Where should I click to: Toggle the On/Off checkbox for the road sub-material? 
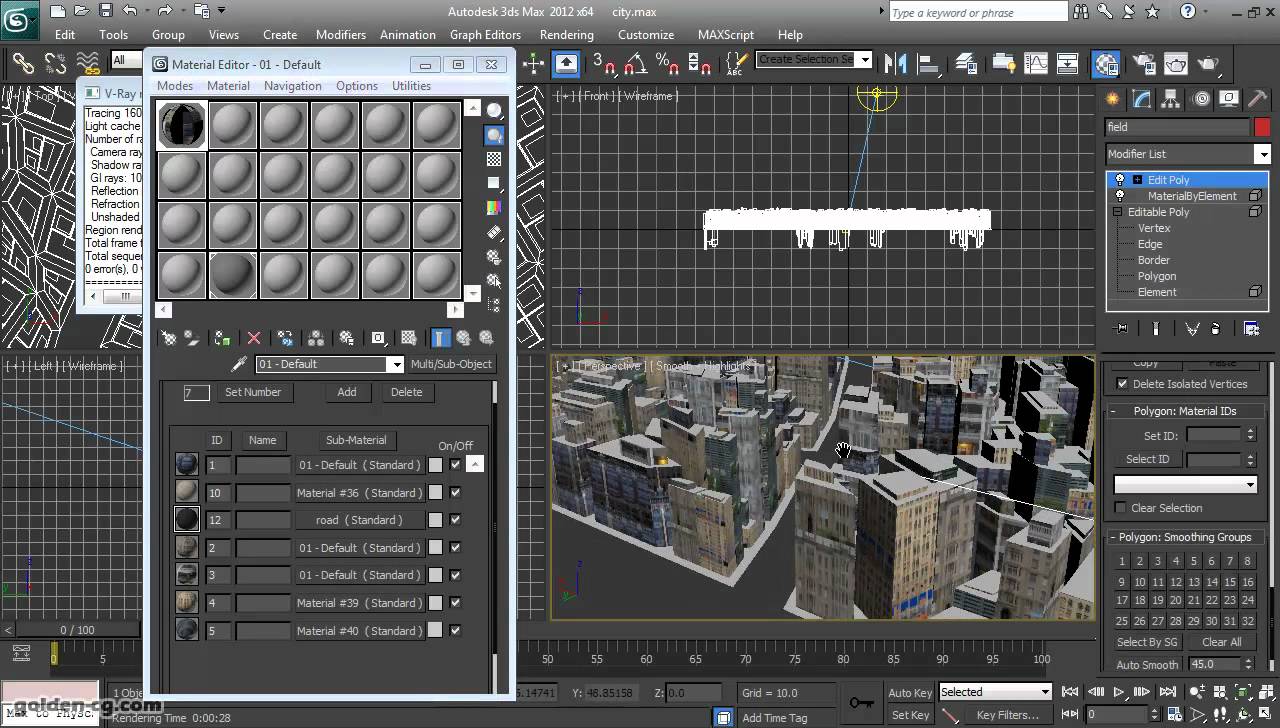click(x=455, y=519)
